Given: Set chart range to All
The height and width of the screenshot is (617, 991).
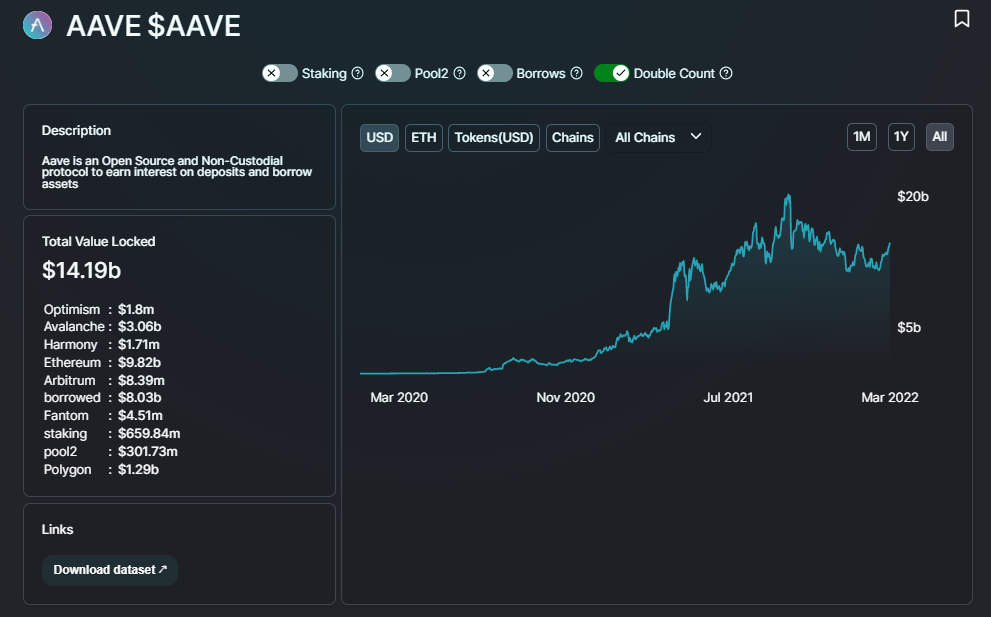Looking at the screenshot, I should point(940,137).
